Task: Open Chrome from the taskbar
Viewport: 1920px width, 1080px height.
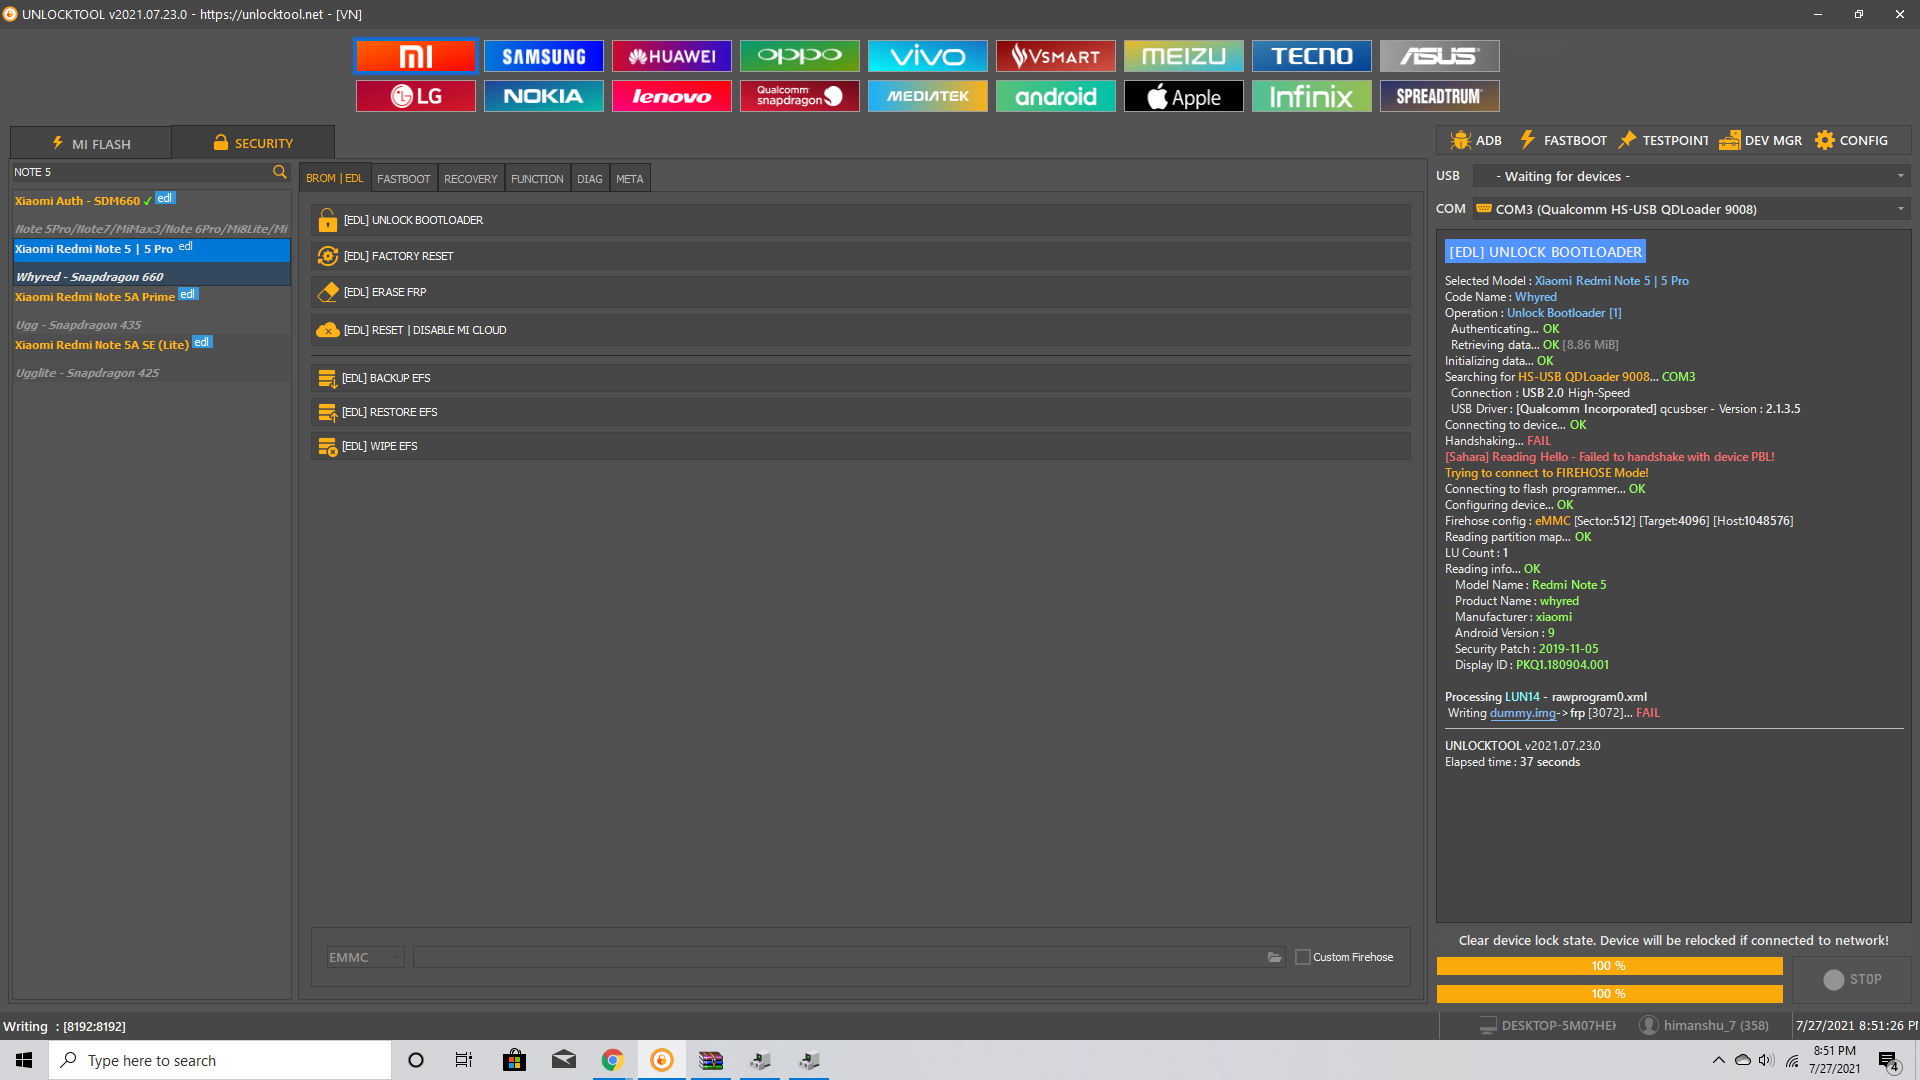Action: 612,1060
